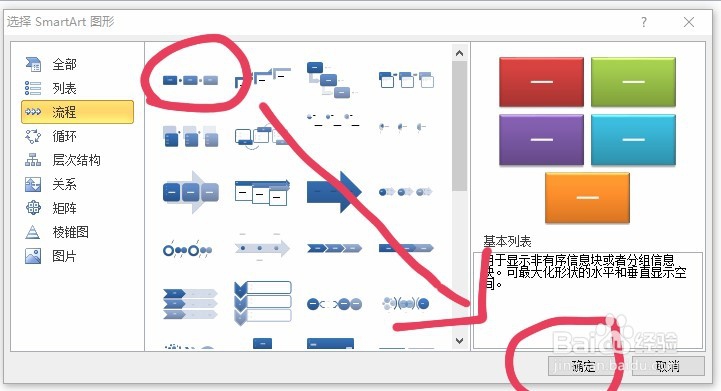Close the SmartArt dialog with X
721x391 pixels.
pyautogui.click(x=689, y=22)
